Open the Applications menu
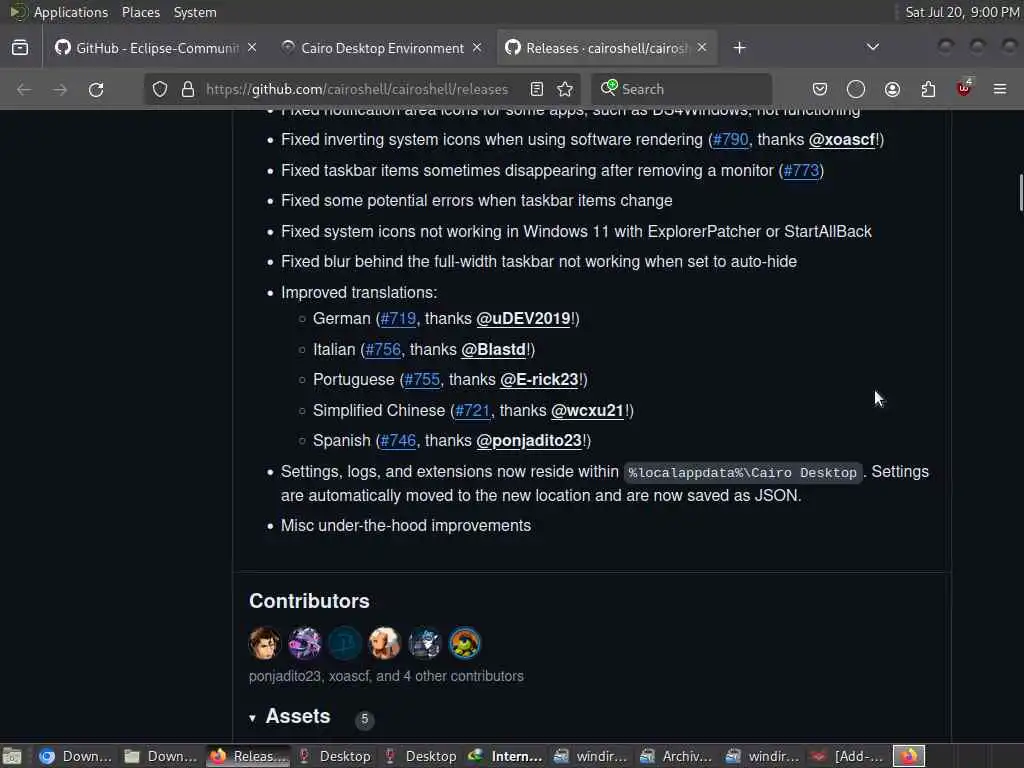This screenshot has width=1024, height=768. coord(71,12)
